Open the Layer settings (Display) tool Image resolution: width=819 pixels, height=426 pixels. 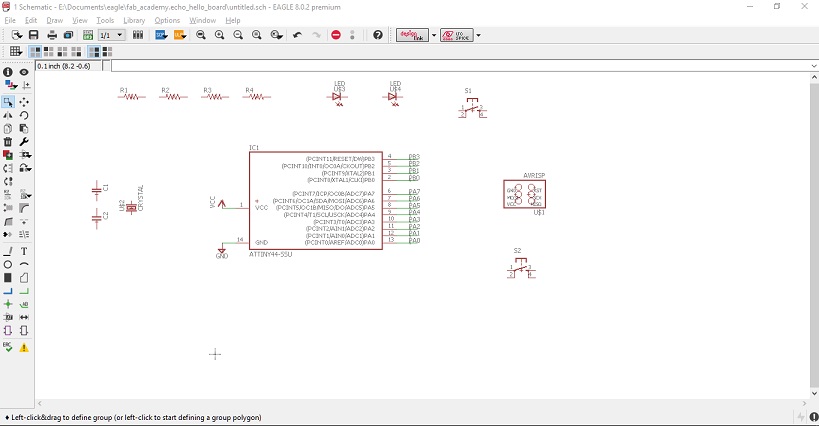click(9, 85)
